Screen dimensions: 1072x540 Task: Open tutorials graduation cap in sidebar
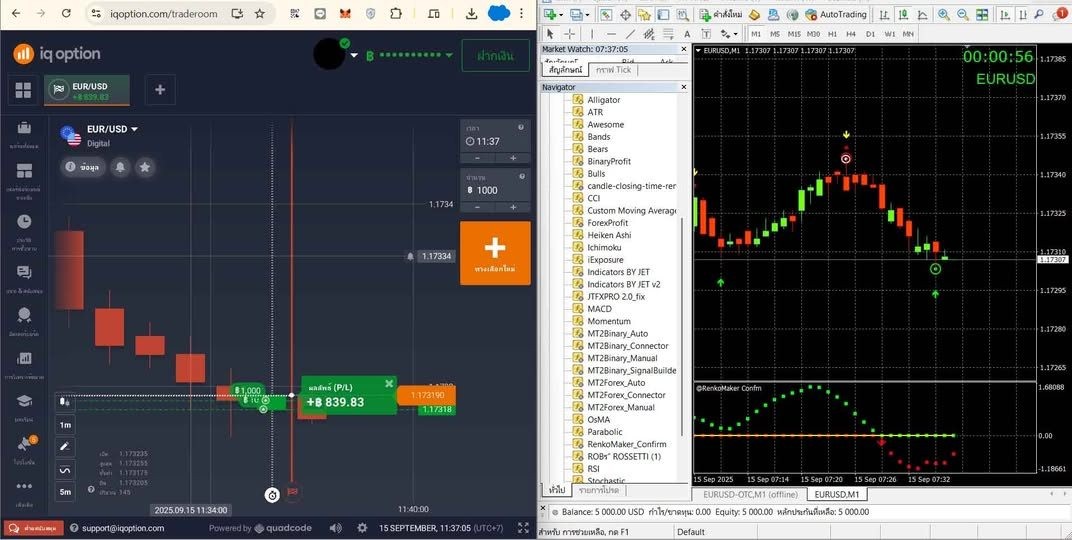click(x=24, y=401)
